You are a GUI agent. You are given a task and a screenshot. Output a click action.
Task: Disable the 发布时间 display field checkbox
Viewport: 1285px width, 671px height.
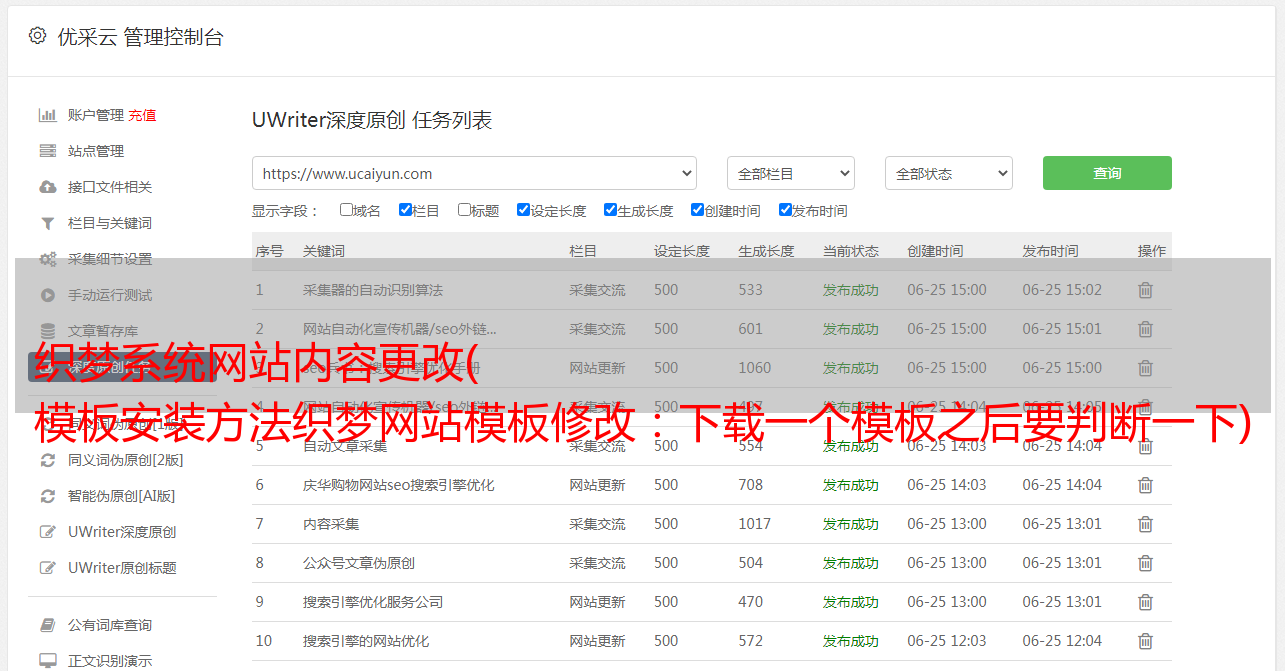click(x=785, y=210)
